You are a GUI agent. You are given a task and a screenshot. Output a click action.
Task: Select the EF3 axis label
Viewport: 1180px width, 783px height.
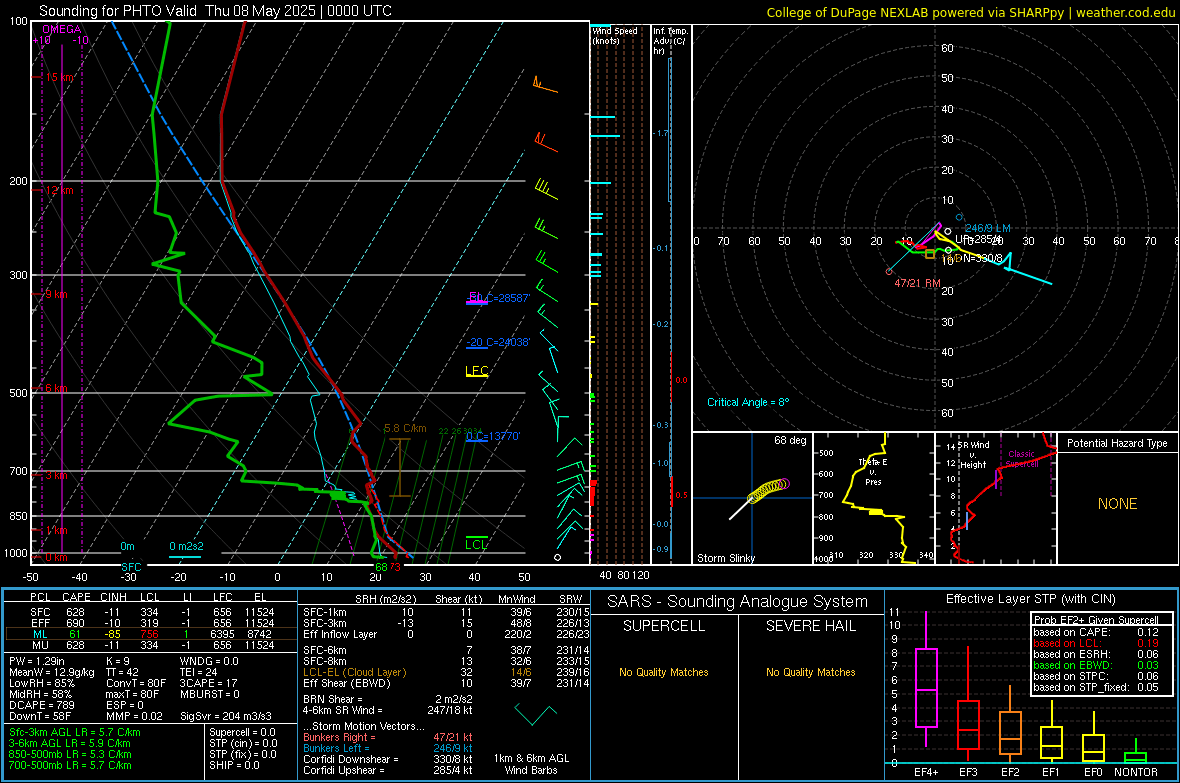pos(968,772)
